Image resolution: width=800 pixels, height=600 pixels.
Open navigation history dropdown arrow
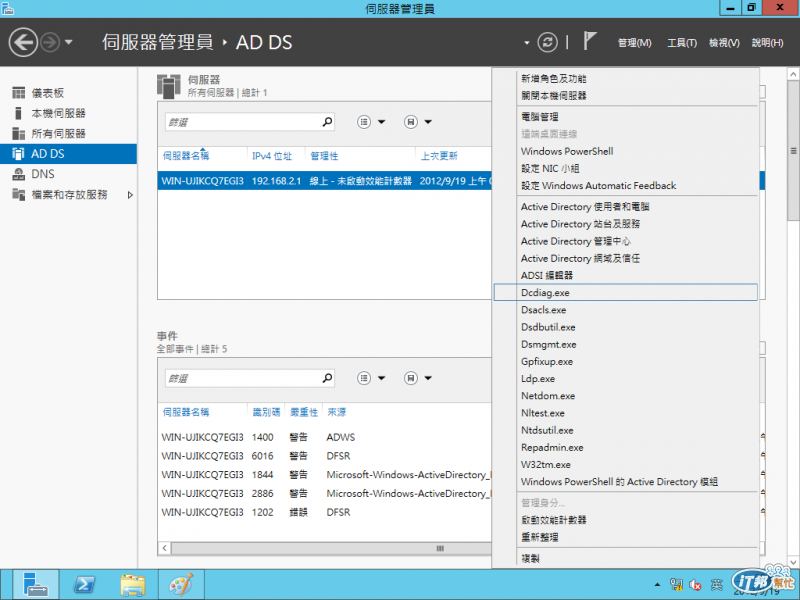[x=69, y=42]
